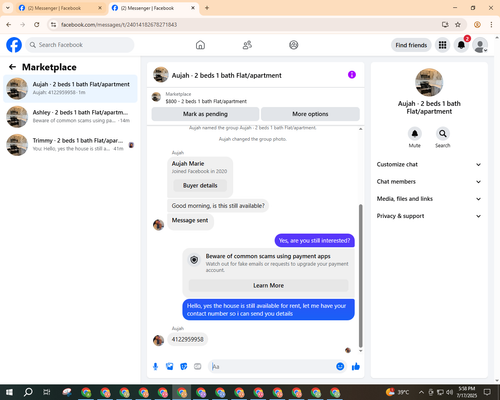Open Aujah - 2 beds 1 bath conversation
Image resolution: width=500 pixels, height=400 pixels.
click(70, 88)
